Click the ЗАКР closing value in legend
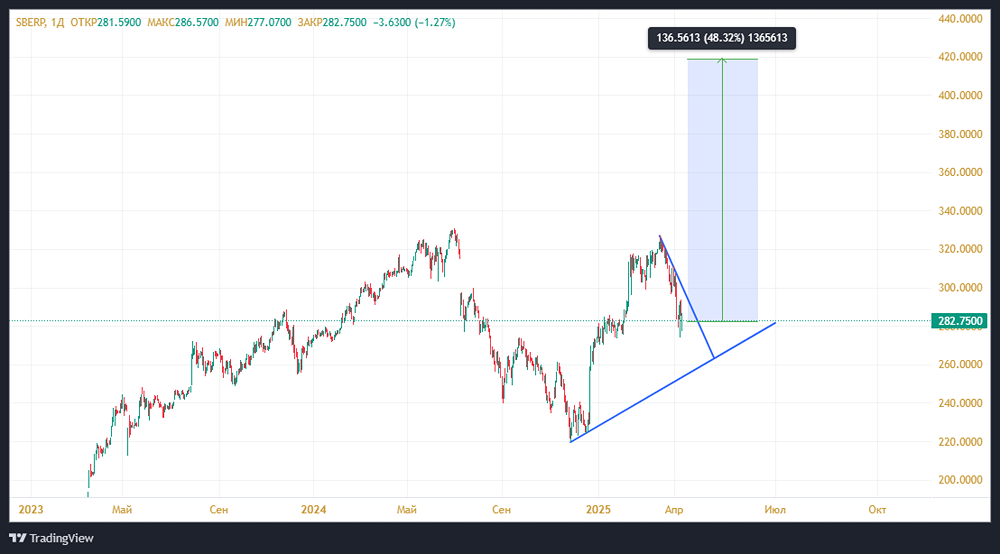 (x=349, y=22)
